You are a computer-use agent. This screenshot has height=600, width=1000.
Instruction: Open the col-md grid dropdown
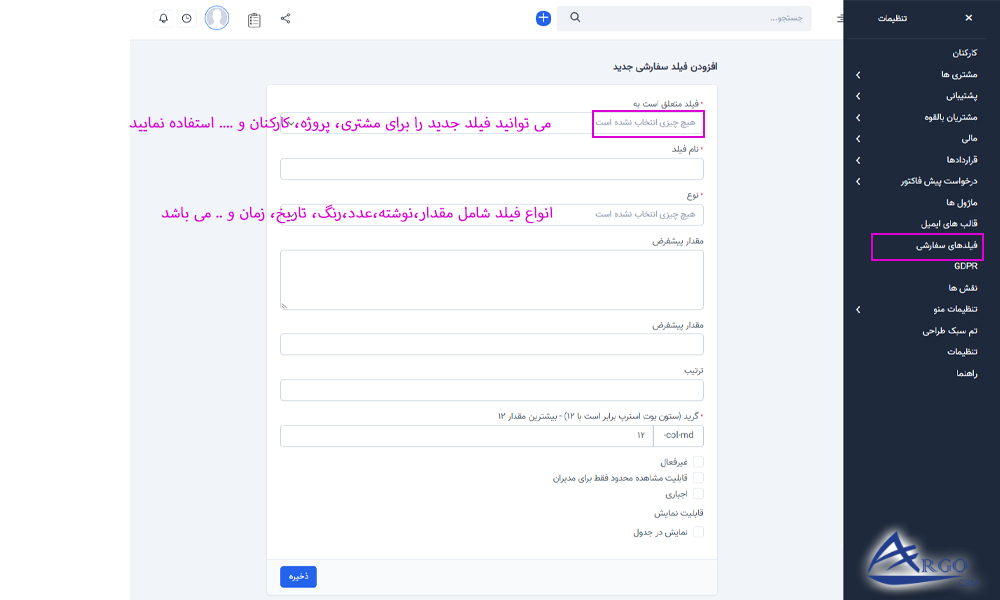pyautogui.click(x=680, y=435)
